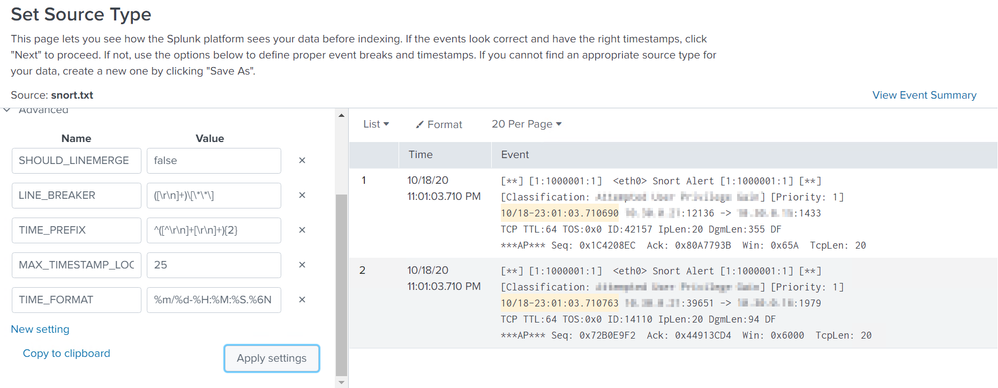Edit the TIME_PREFIX name field
The height and width of the screenshot is (388, 998).
pos(76,230)
